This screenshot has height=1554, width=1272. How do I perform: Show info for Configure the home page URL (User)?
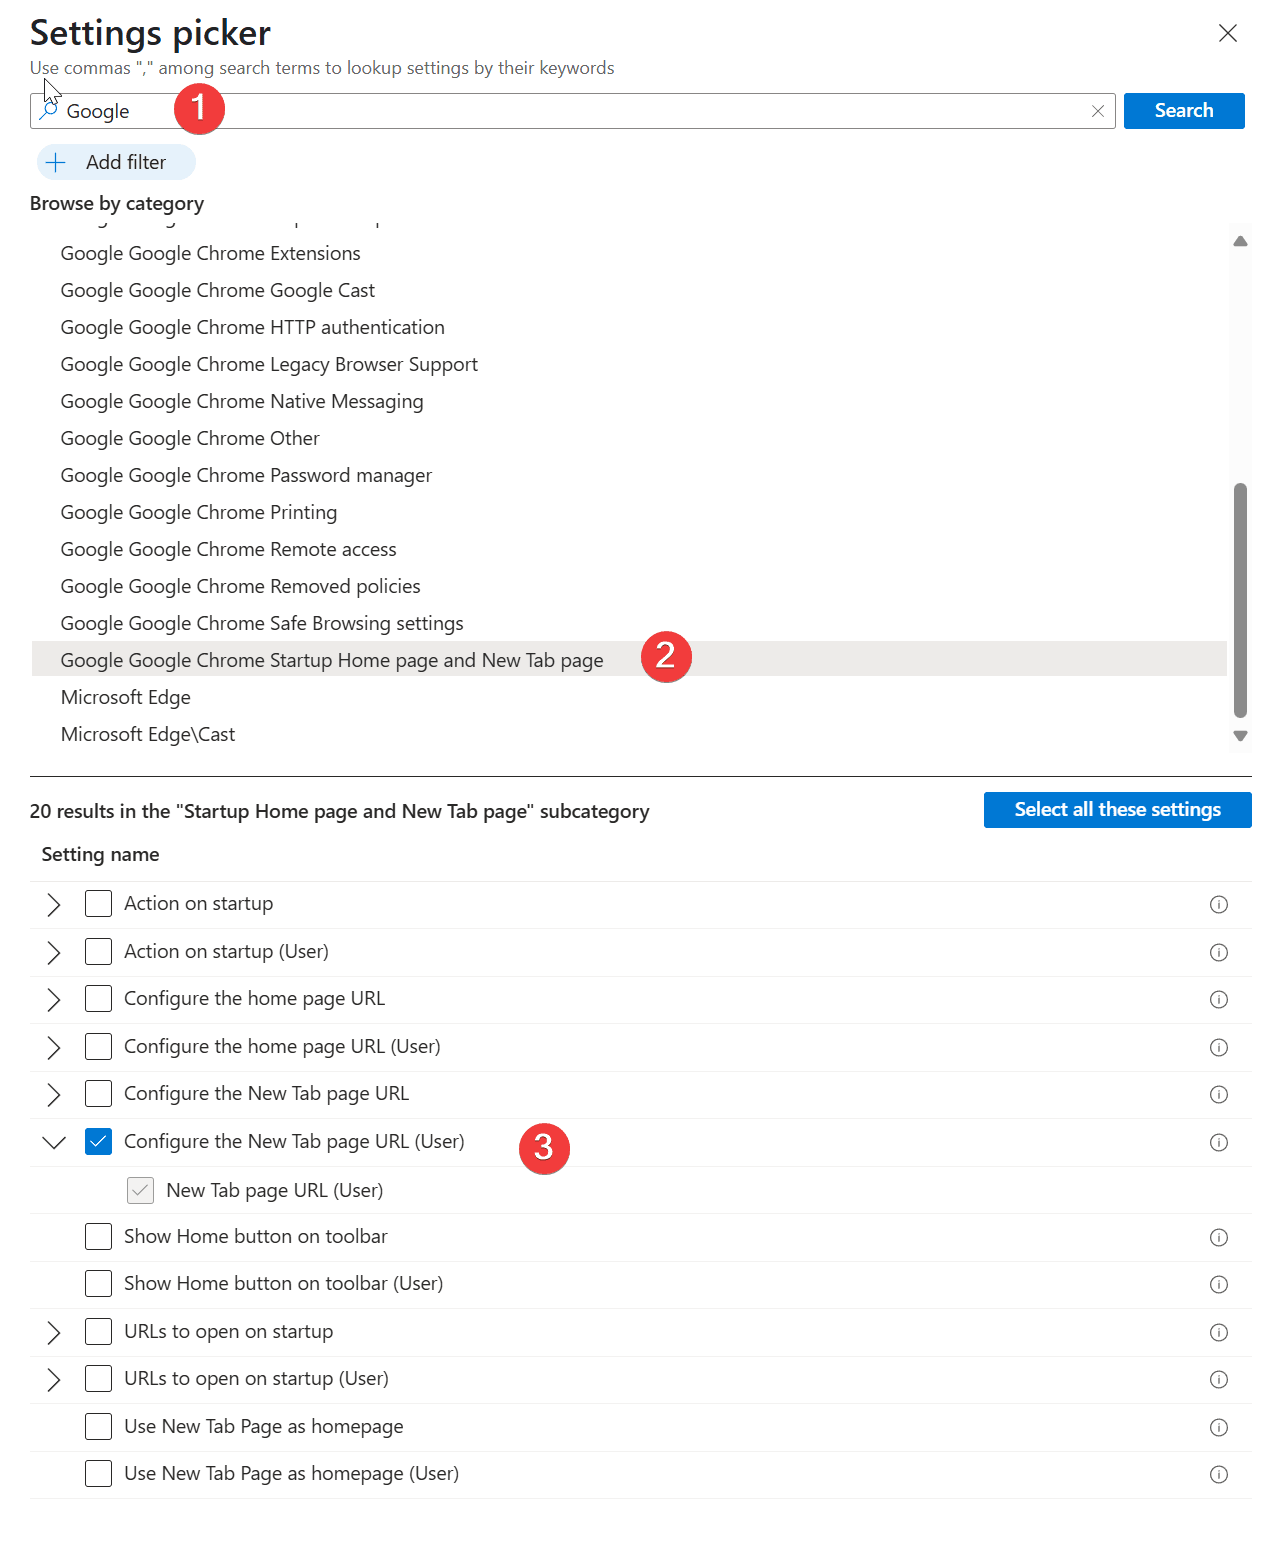(1219, 1047)
